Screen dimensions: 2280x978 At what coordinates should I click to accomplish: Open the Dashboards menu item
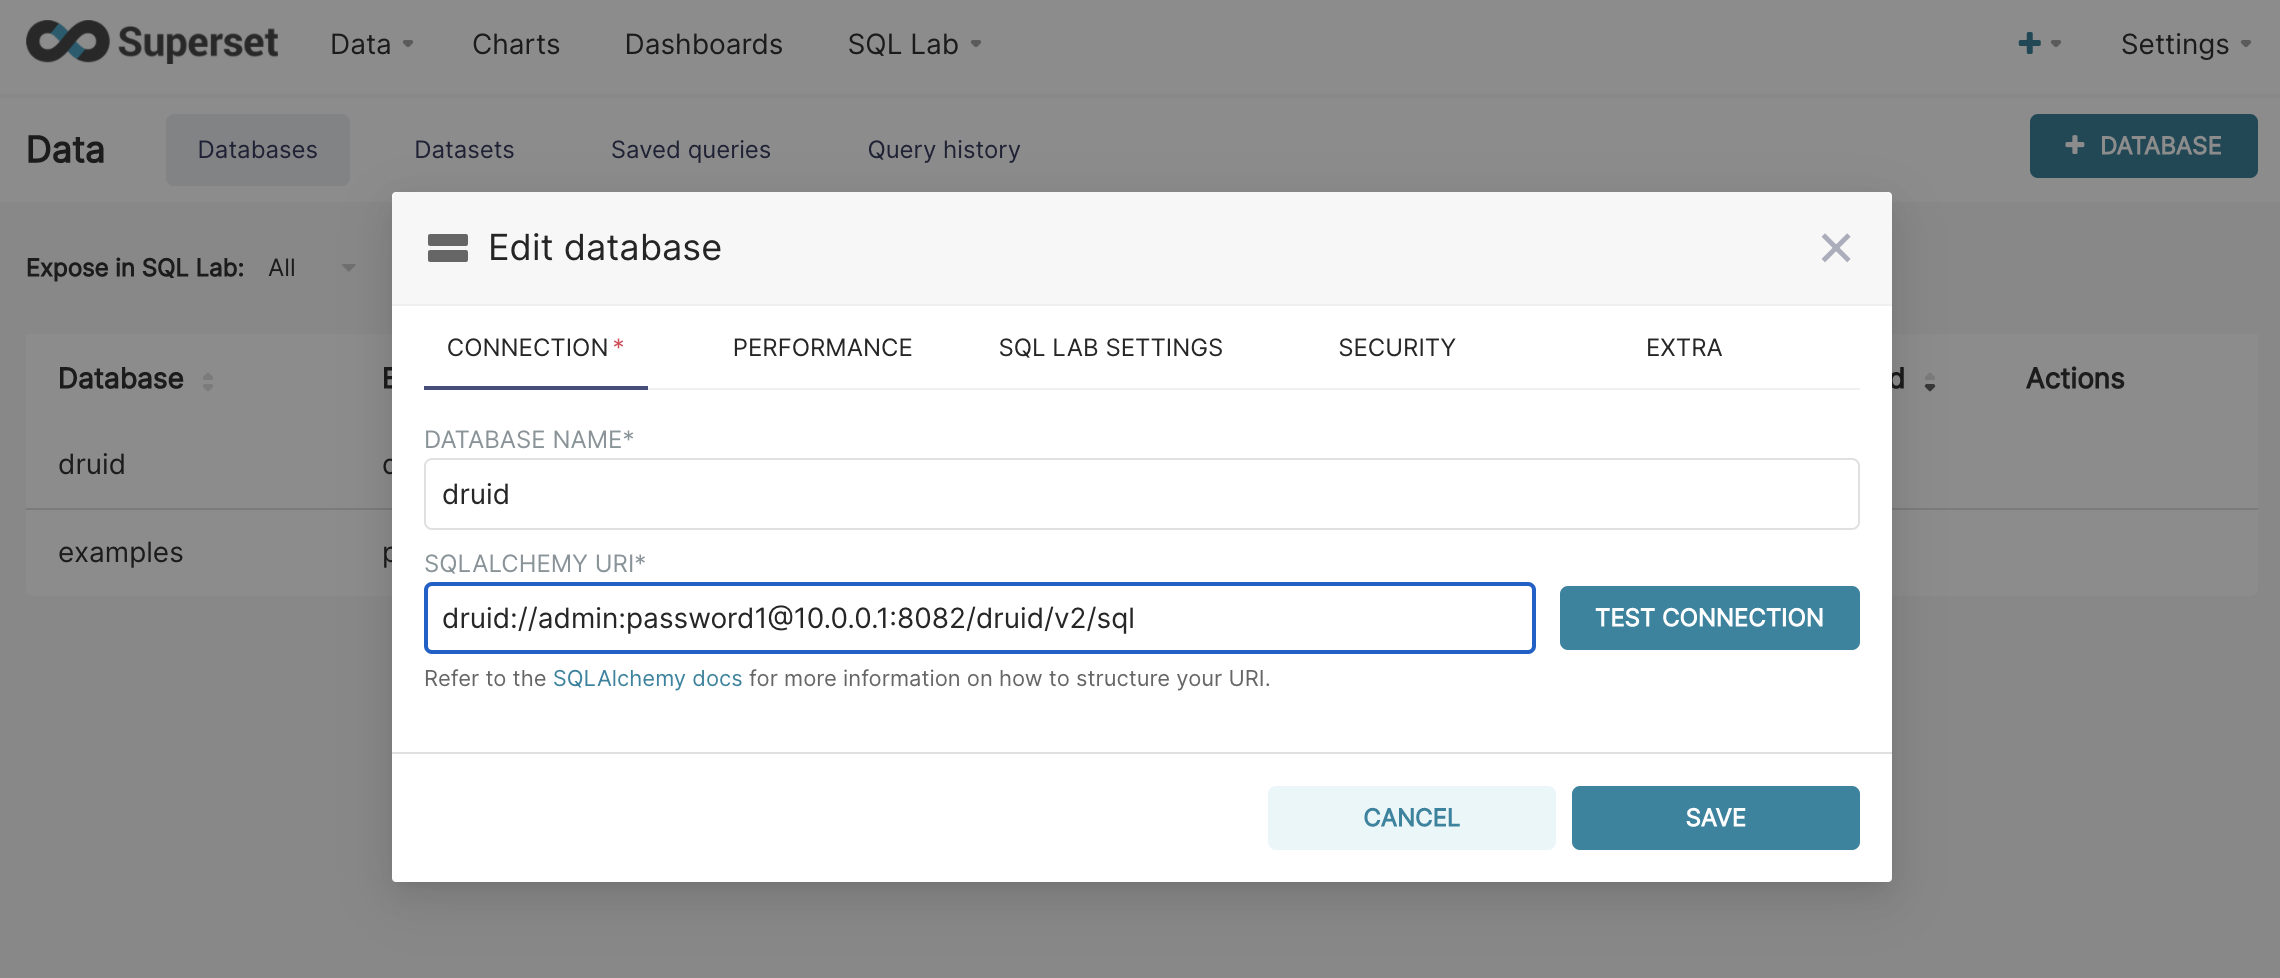pos(703,44)
